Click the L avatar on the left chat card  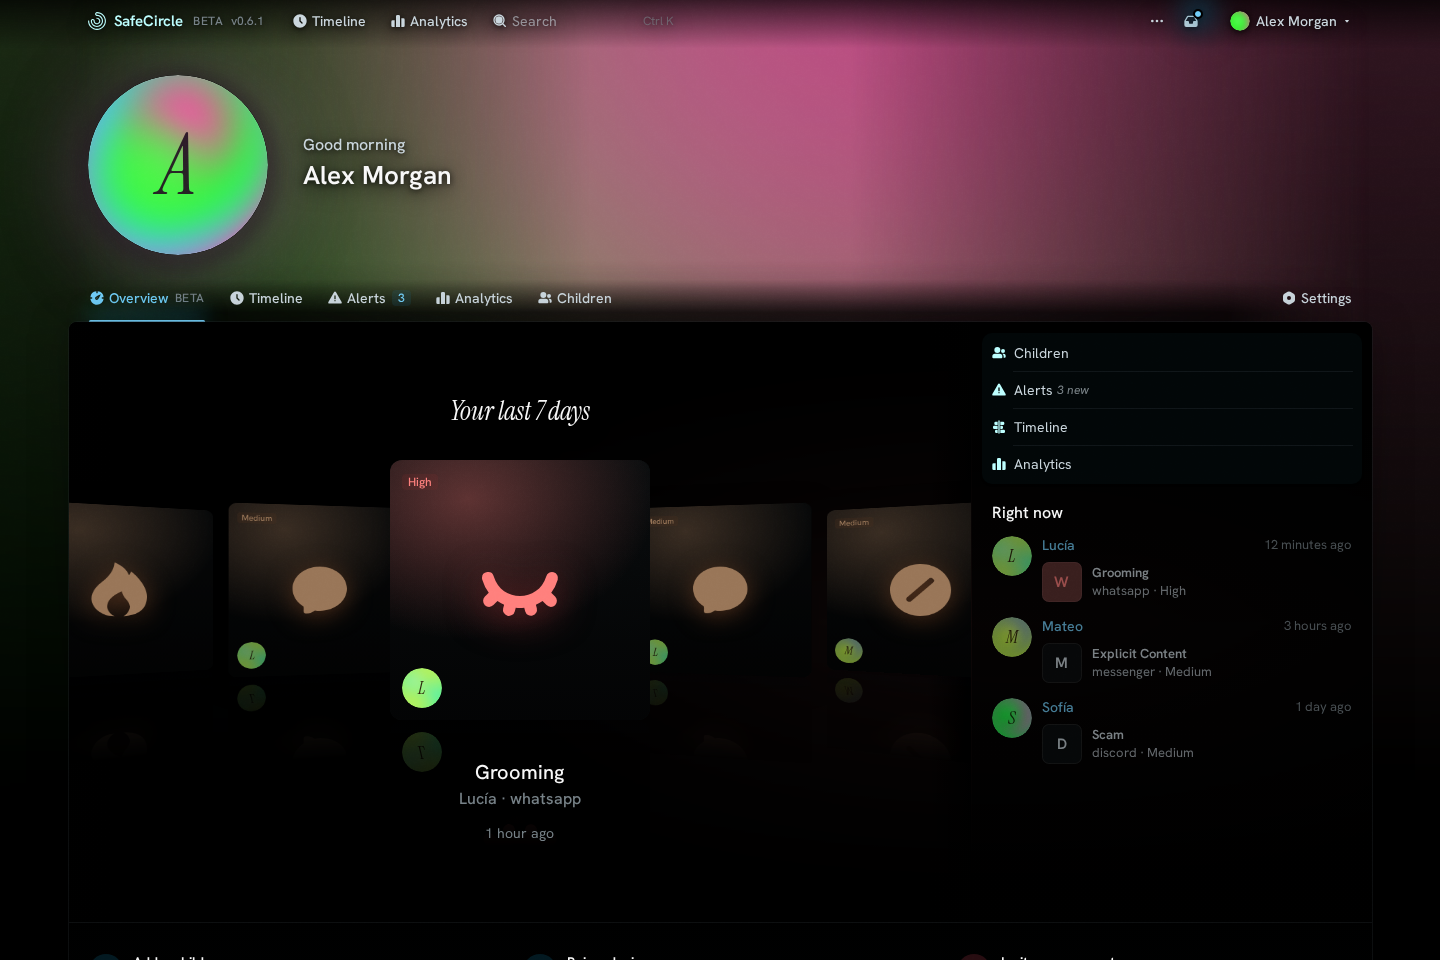click(x=251, y=655)
